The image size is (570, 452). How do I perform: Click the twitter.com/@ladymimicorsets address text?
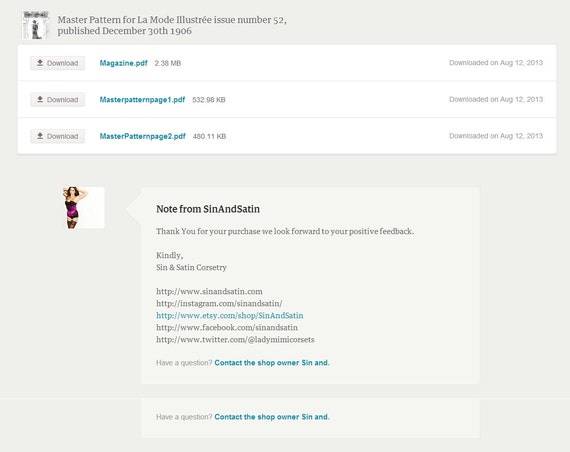click(235, 339)
